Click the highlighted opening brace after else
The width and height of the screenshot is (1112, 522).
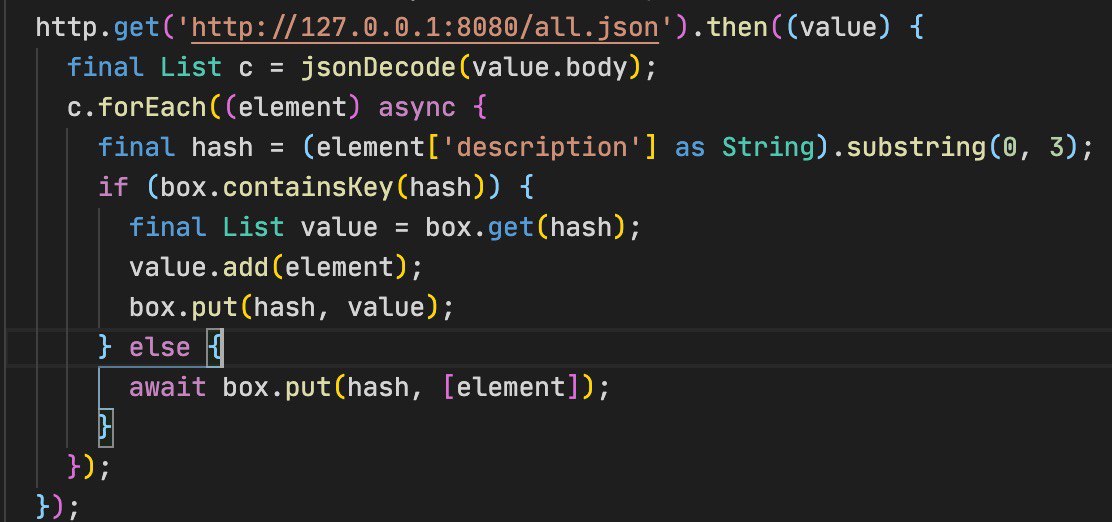point(215,348)
